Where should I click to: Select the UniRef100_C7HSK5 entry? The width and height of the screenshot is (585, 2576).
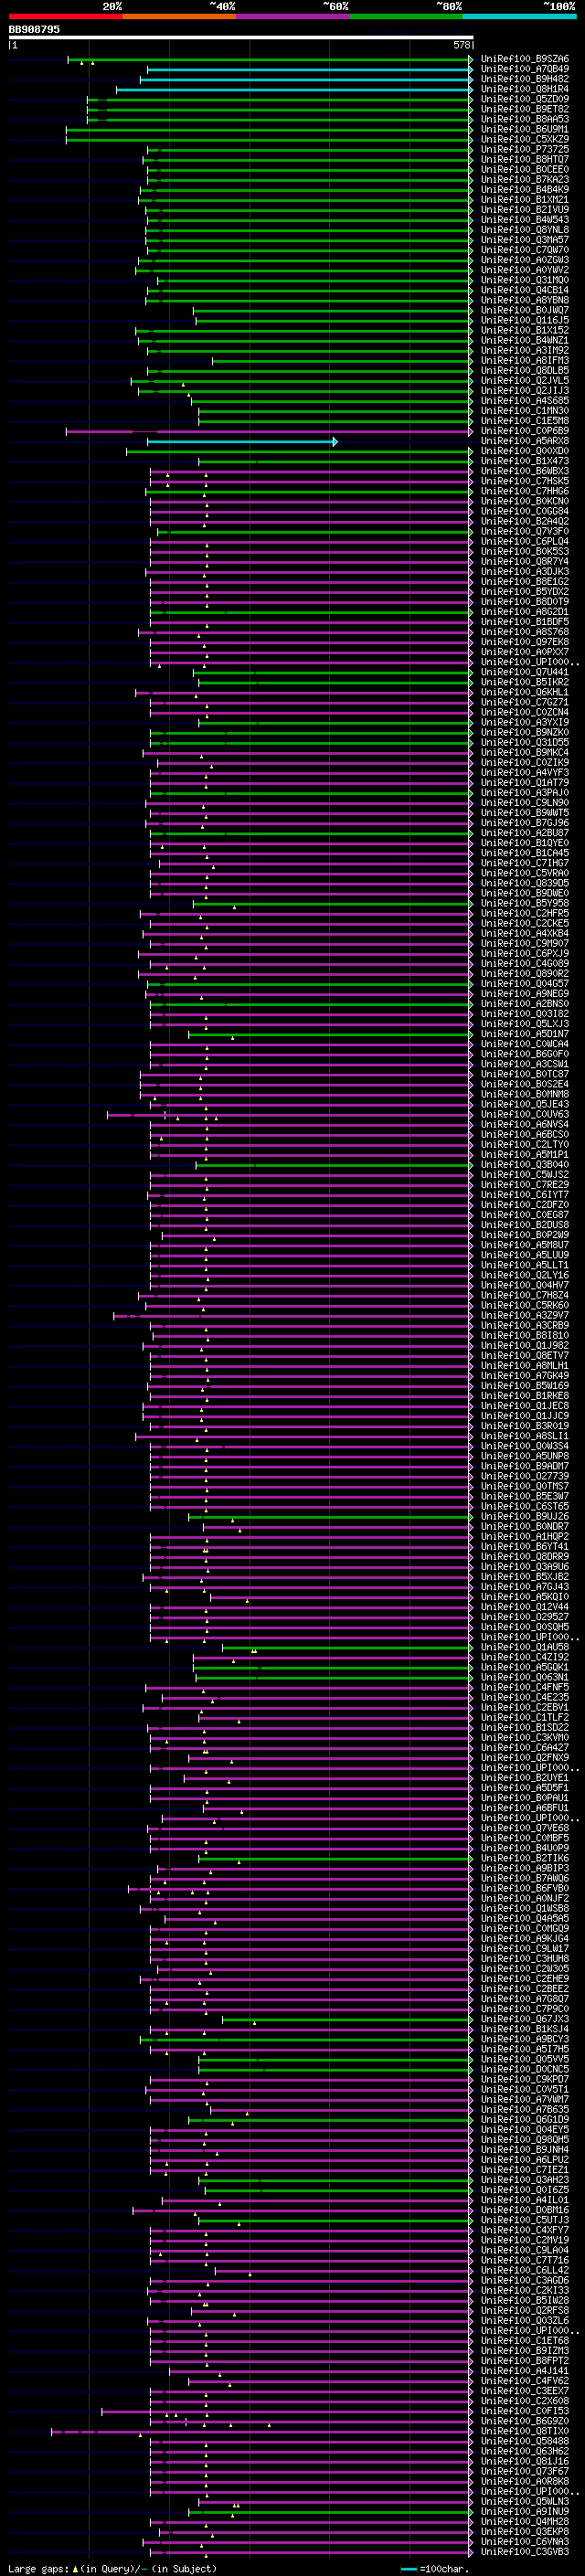[x=525, y=482]
